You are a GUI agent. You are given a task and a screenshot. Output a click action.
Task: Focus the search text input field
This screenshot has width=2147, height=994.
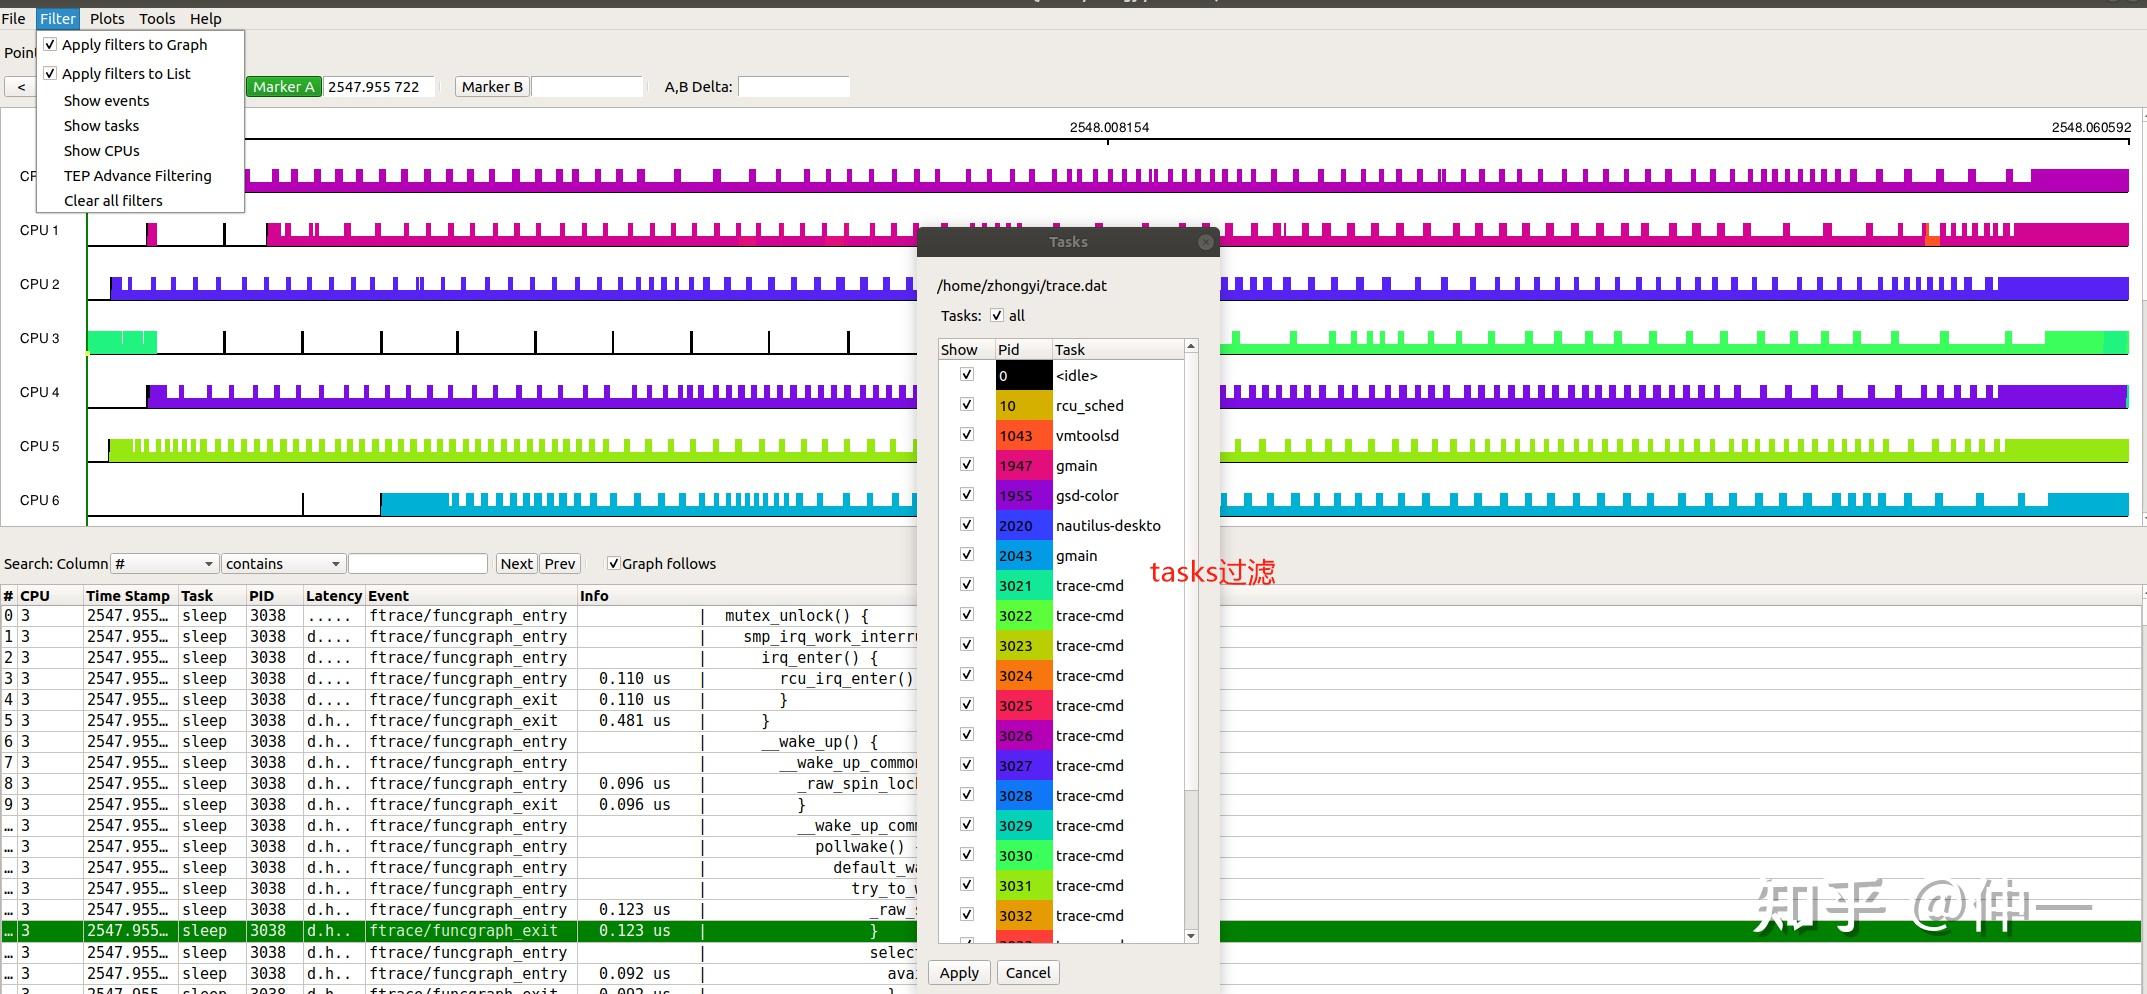pos(418,564)
